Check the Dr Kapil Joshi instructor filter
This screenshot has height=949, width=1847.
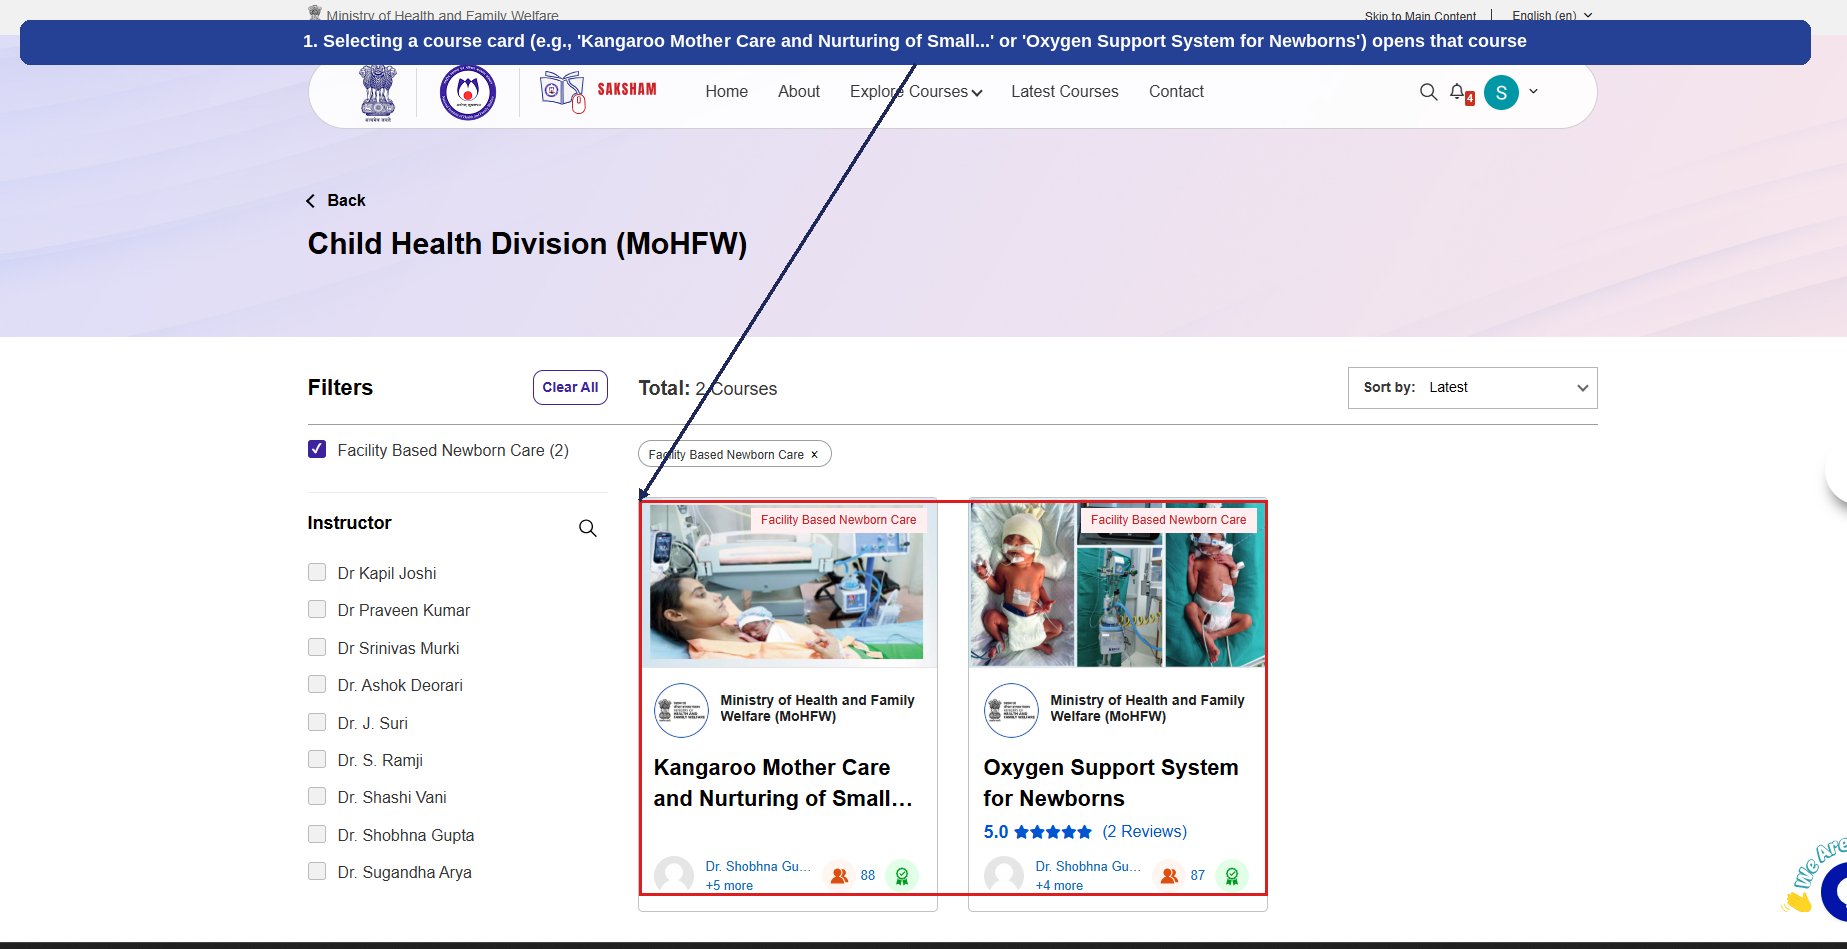(x=317, y=572)
